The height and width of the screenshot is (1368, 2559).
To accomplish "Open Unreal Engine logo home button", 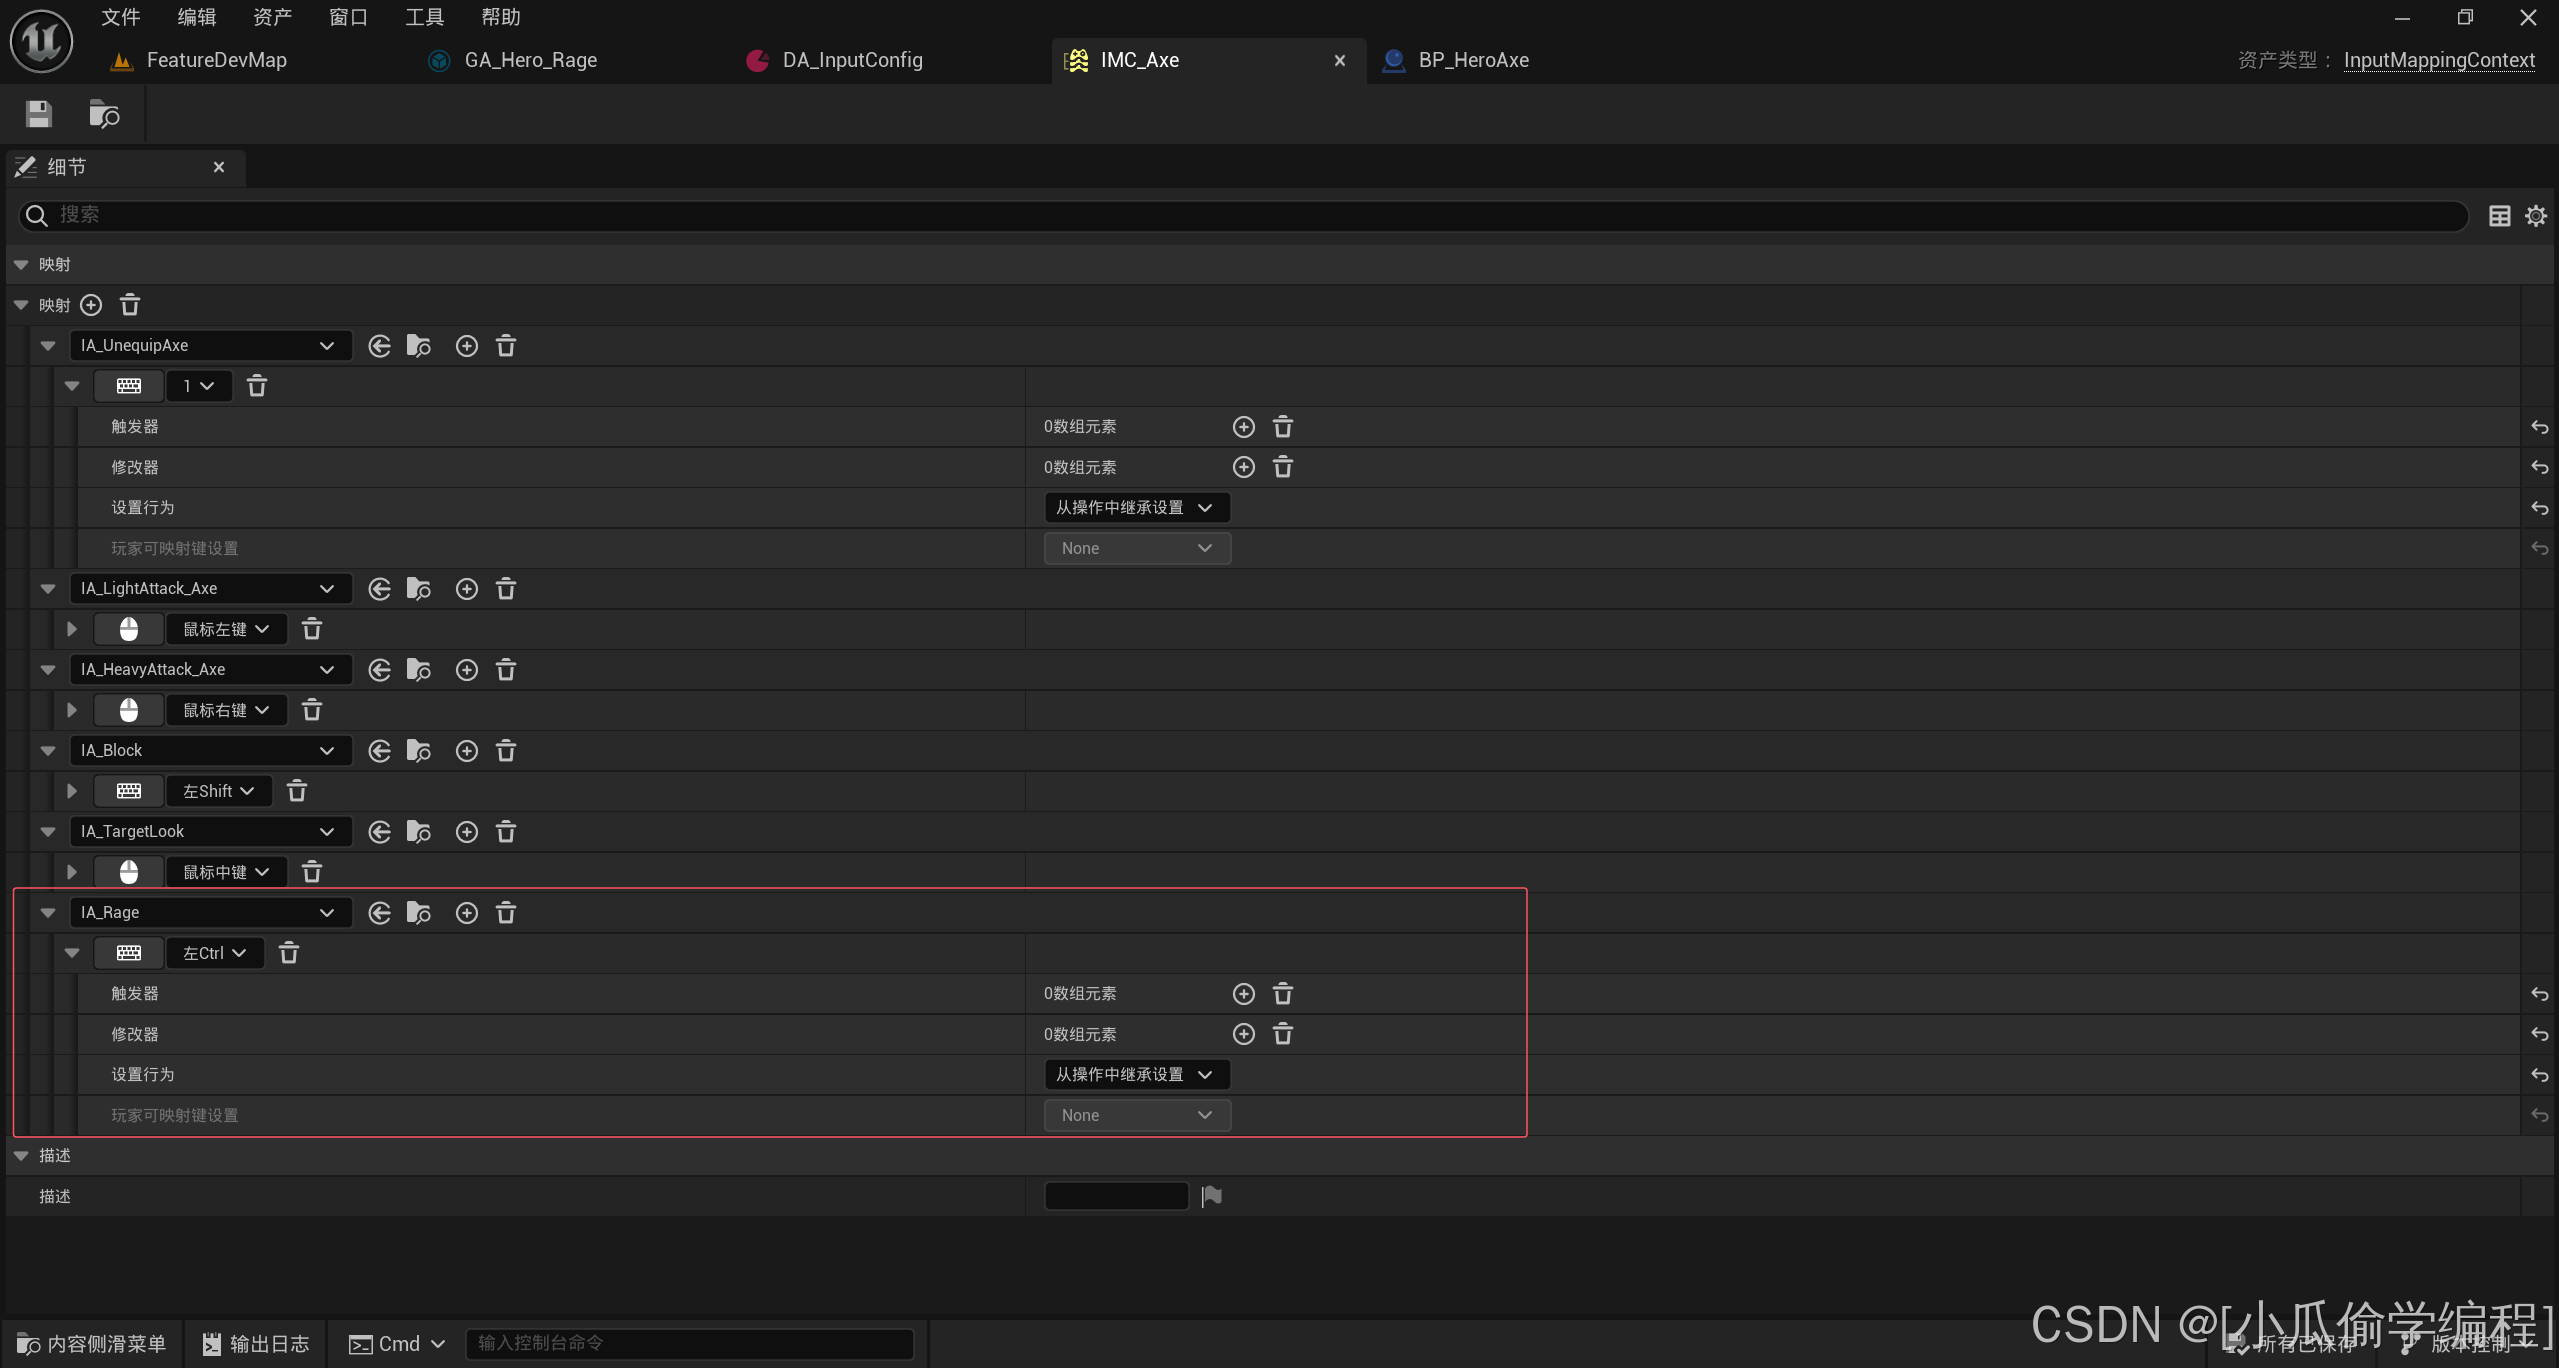I will (41, 41).
